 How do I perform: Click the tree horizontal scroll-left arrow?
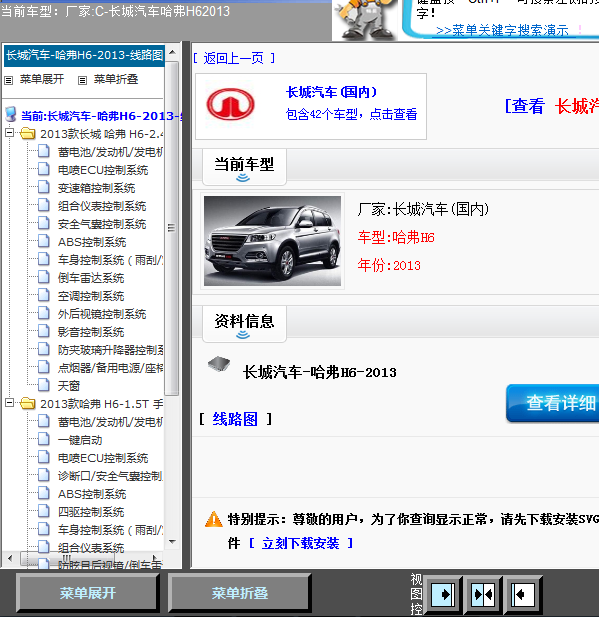coord(10,558)
